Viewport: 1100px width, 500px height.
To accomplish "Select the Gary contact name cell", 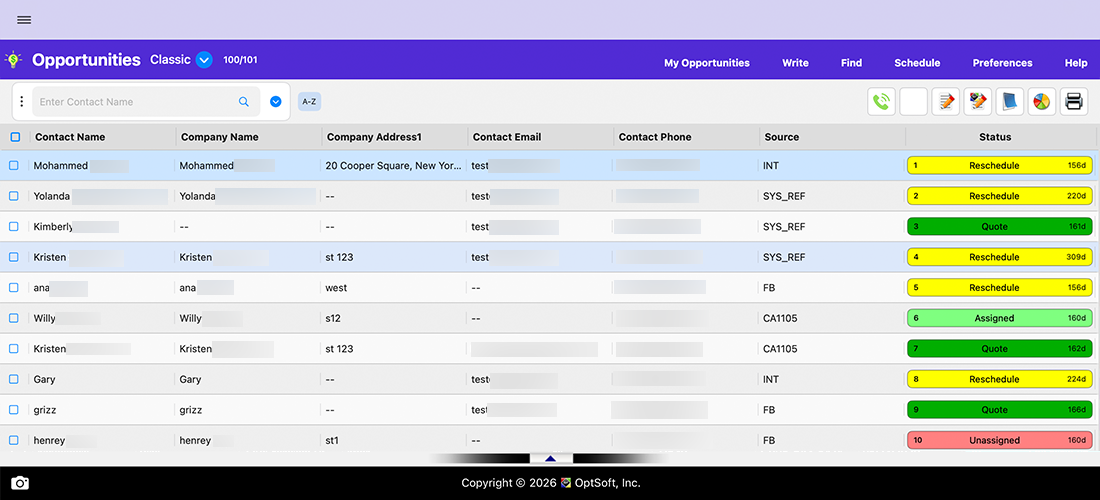I will (x=44, y=379).
